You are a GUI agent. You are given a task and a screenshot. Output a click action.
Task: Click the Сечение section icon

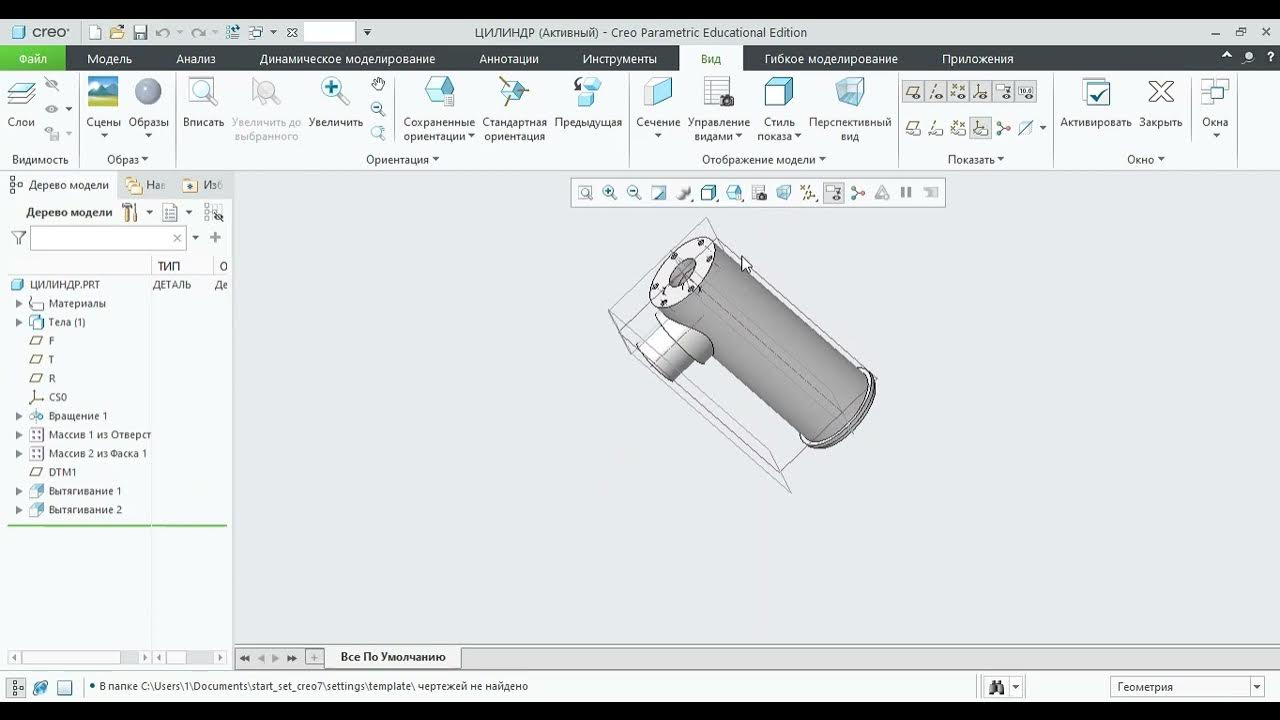[x=658, y=93]
